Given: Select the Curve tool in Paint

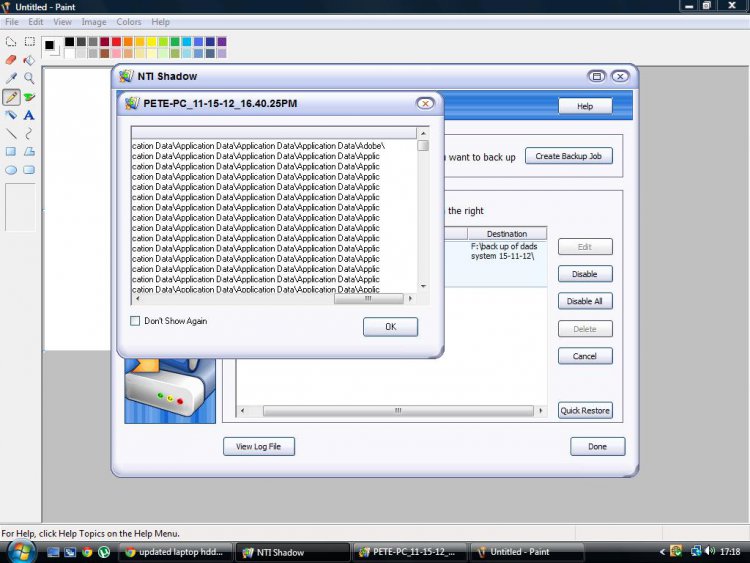Looking at the screenshot, I should (30, 133).
